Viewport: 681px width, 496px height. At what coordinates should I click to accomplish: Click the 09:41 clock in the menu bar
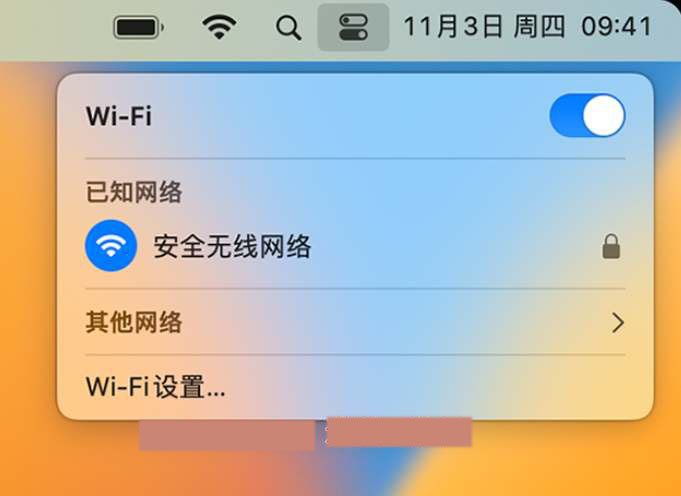pyautogui.click(x=617, y=26)
